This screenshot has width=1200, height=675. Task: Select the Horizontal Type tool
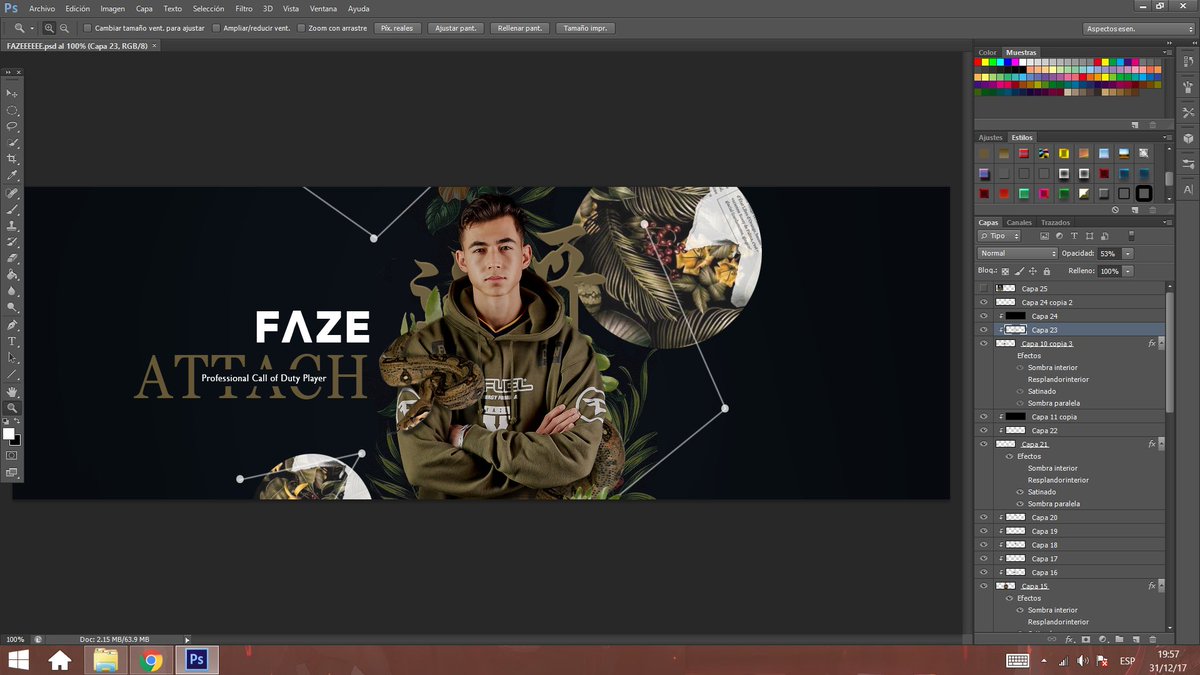pos(12,341)
